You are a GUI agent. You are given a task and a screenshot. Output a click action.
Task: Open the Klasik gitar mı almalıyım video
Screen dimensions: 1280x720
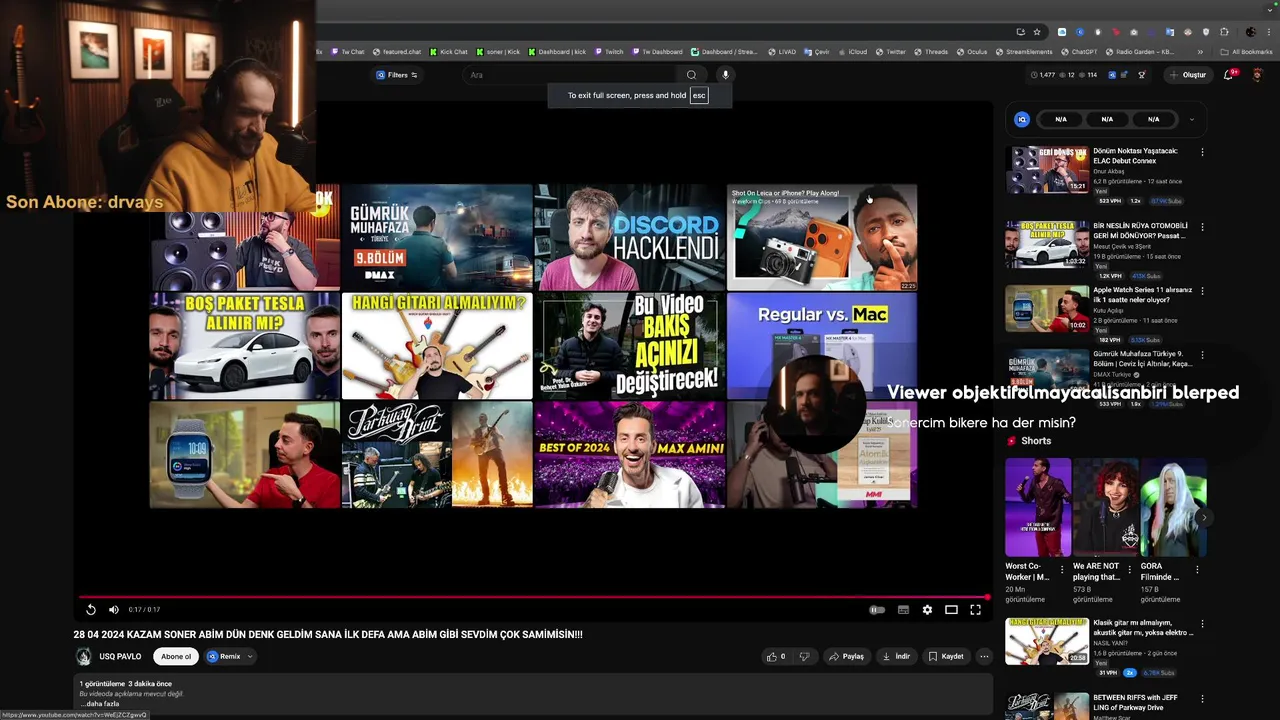click(1047, 641)
